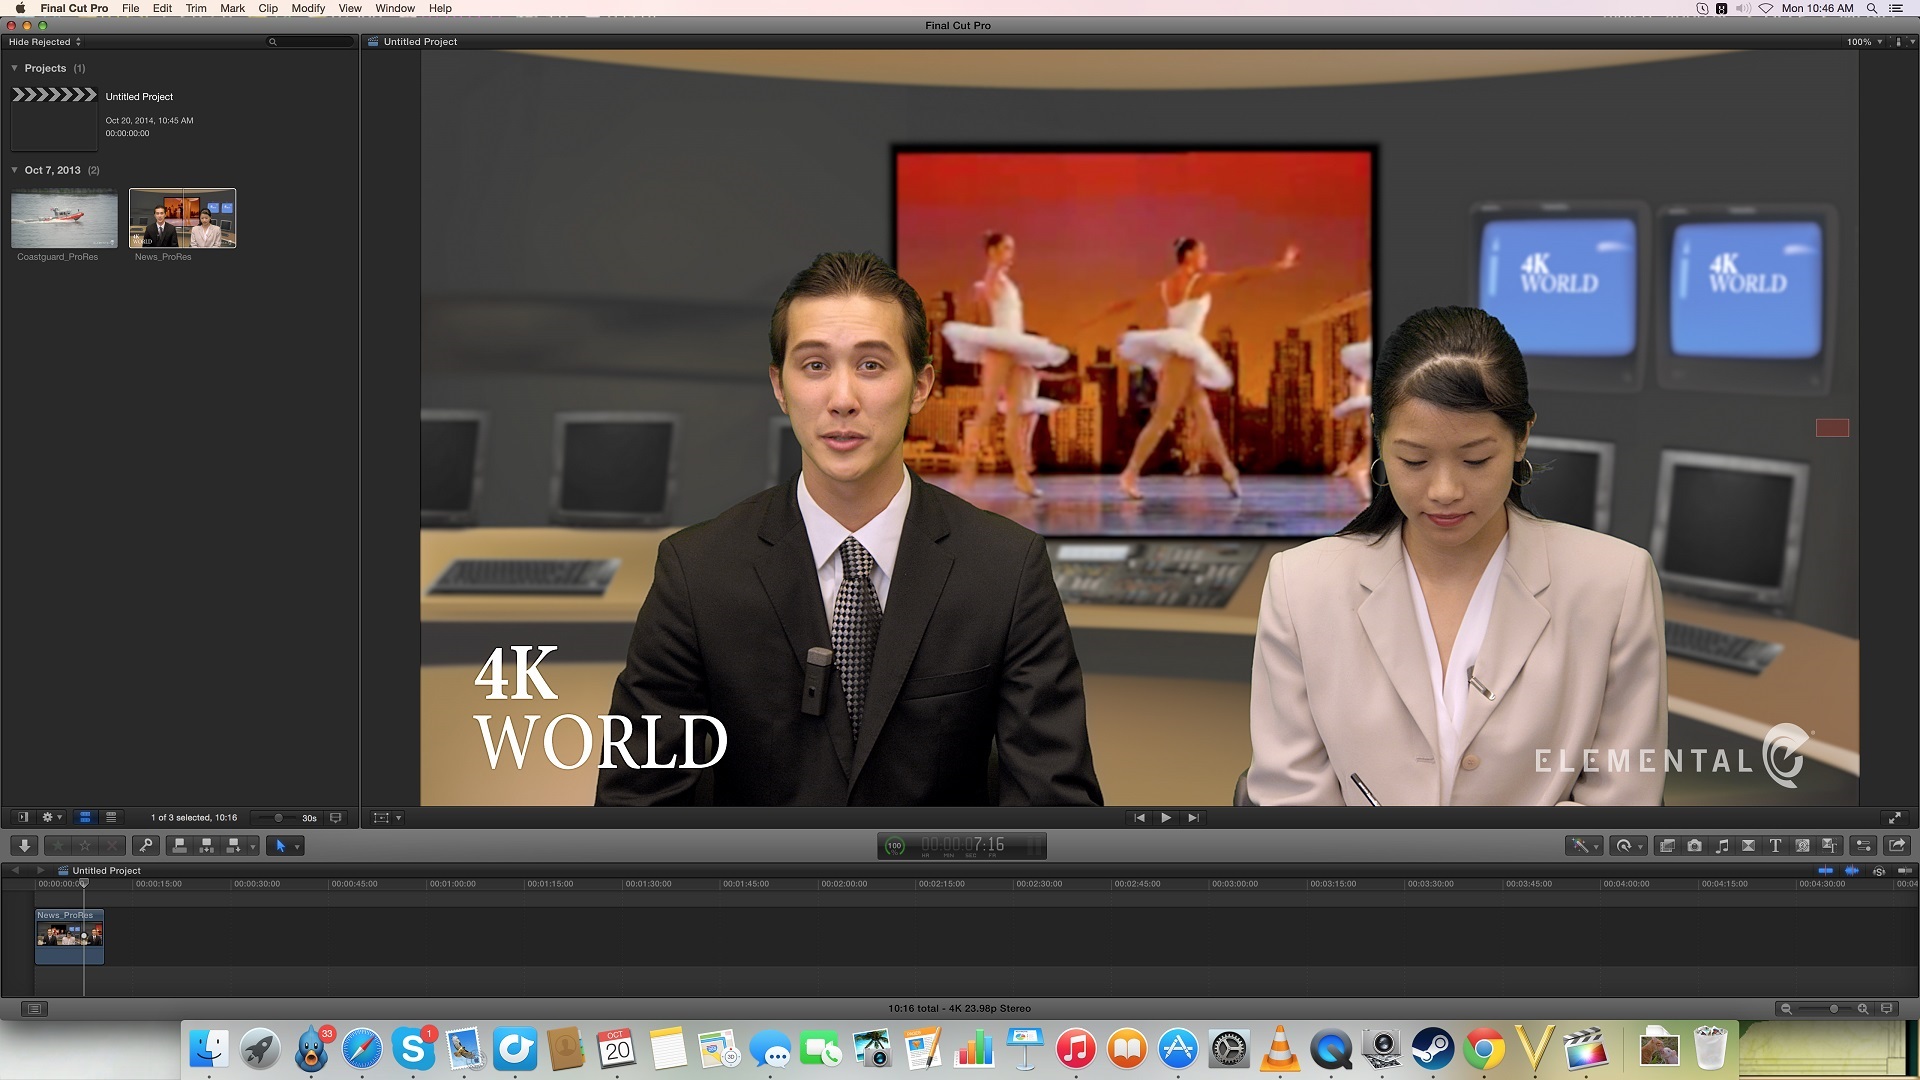
Task: Click the Import Media down-arrow button
Action: point(24,846)
